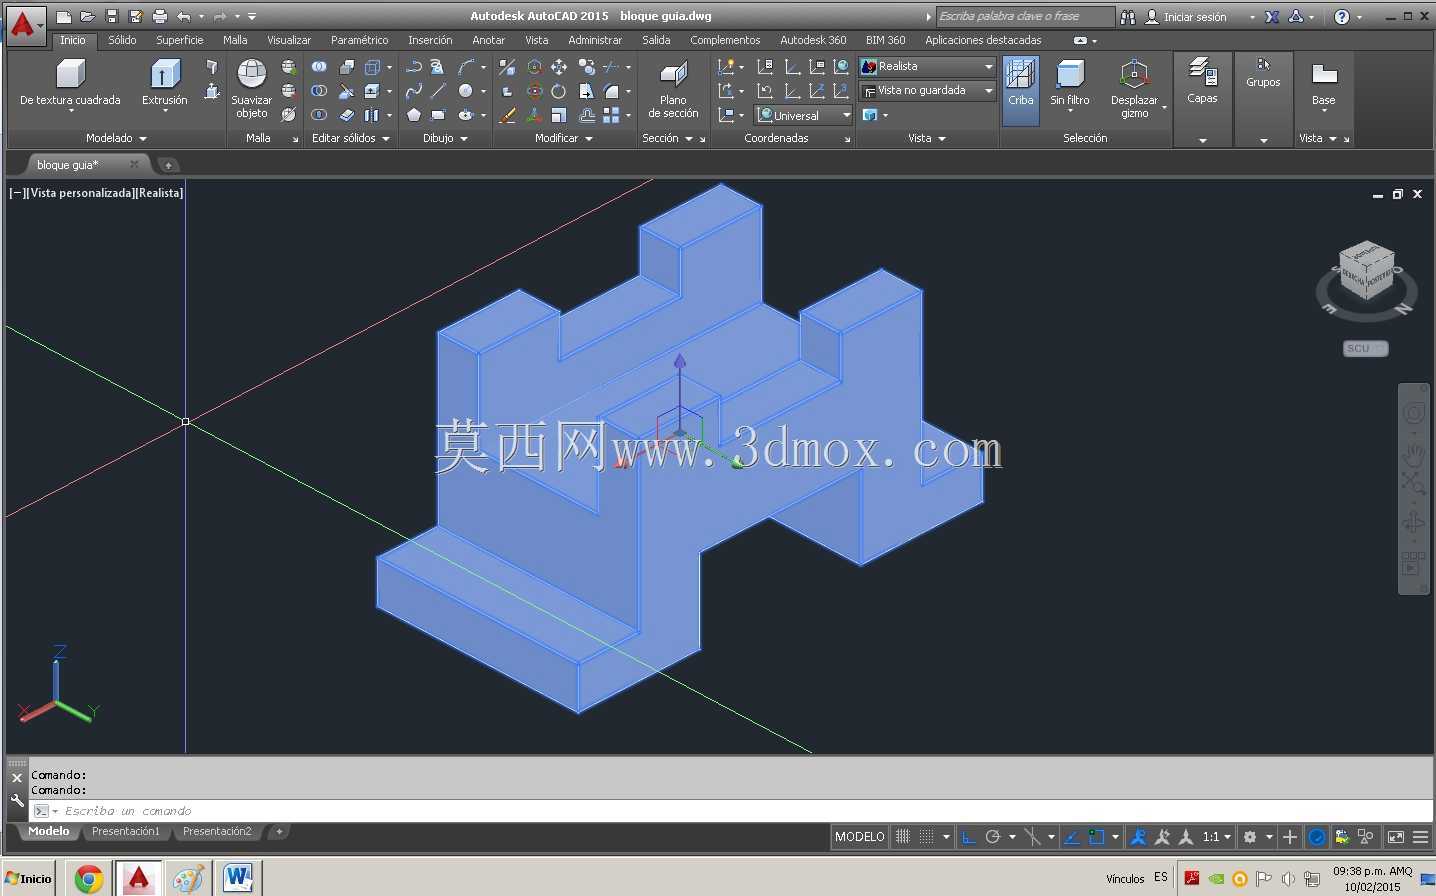Toggle object snap tracking in status bar
Image resolution: width=1436 pixels, height=896 pixels.
pos(1071,837)
